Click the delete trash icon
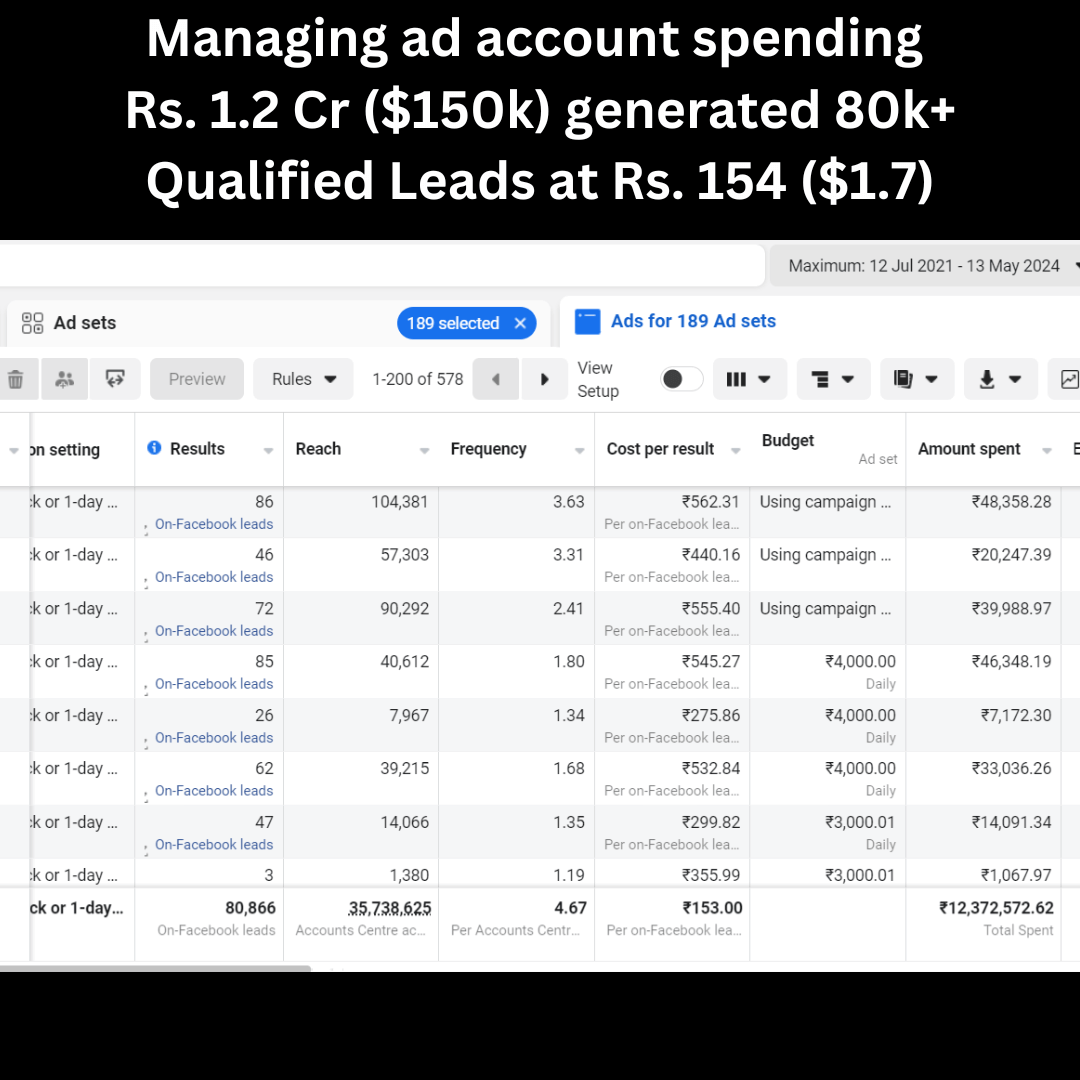The height and width of the screenshot is (1080, 1080). coord(16,379)
